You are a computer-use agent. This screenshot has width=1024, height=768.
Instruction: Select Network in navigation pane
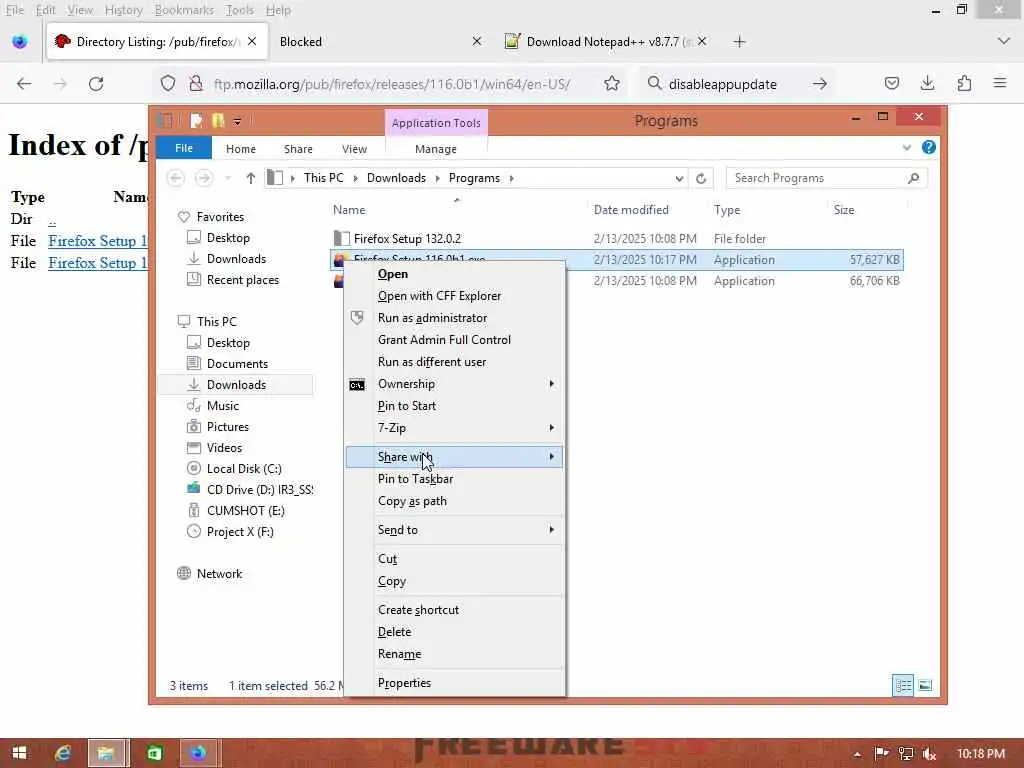click(x=219, y=574)
